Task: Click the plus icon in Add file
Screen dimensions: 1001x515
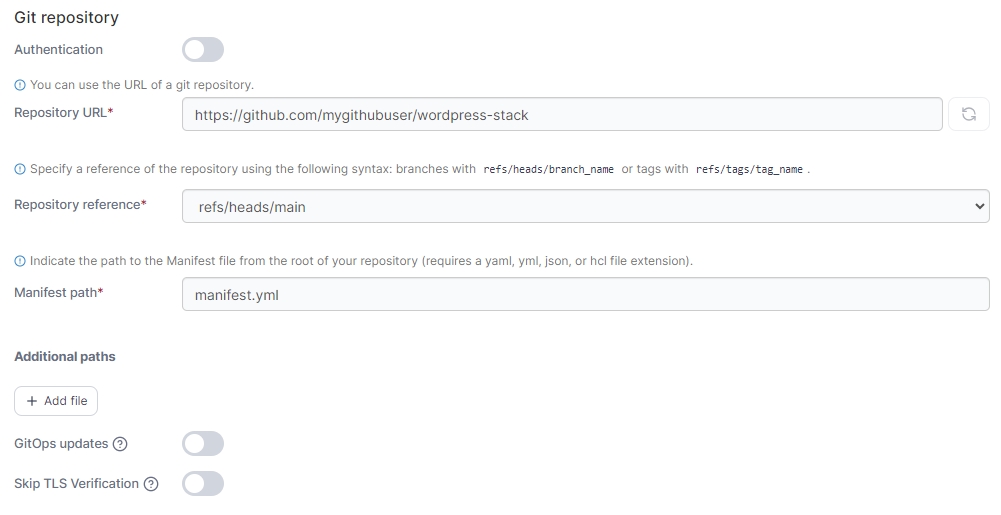Action: point(32,401)
